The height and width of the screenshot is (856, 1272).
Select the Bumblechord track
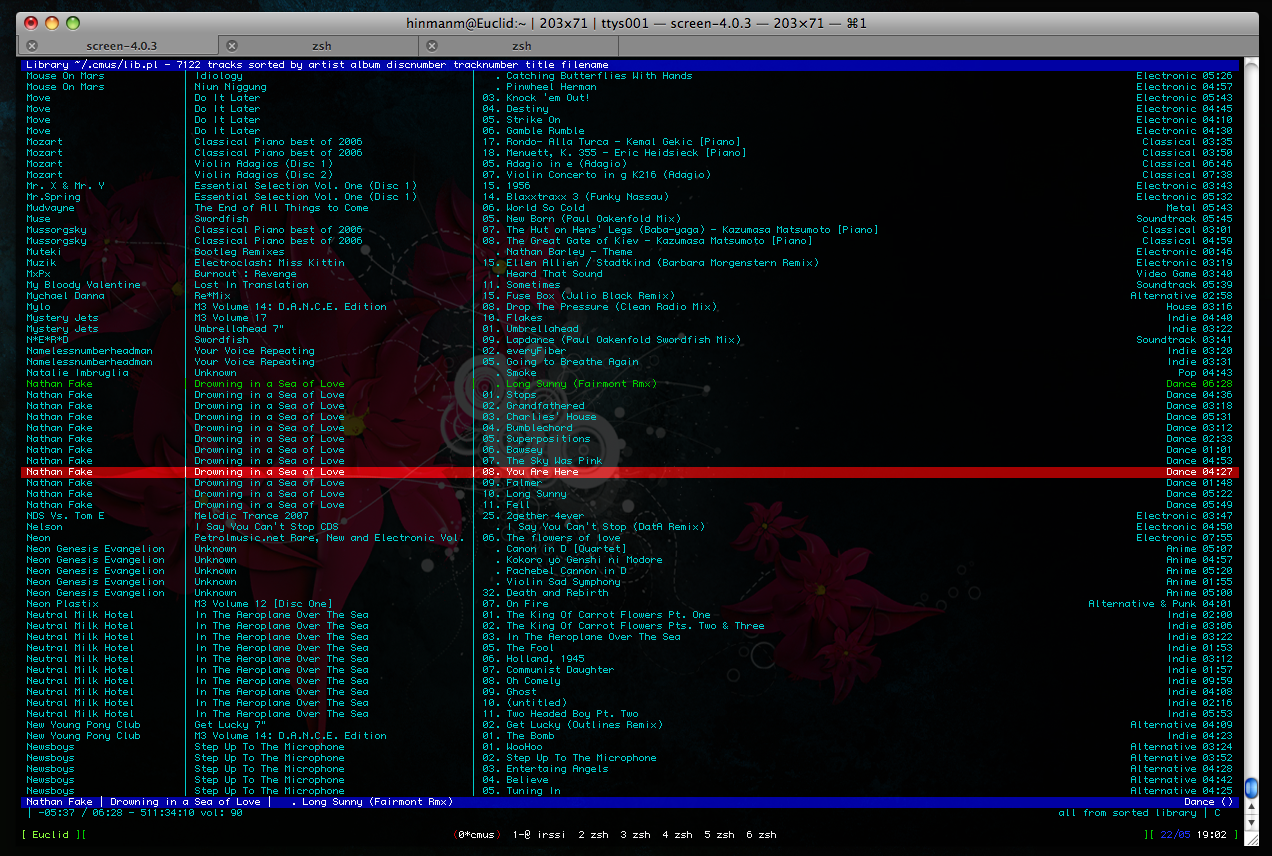point(539,428)
